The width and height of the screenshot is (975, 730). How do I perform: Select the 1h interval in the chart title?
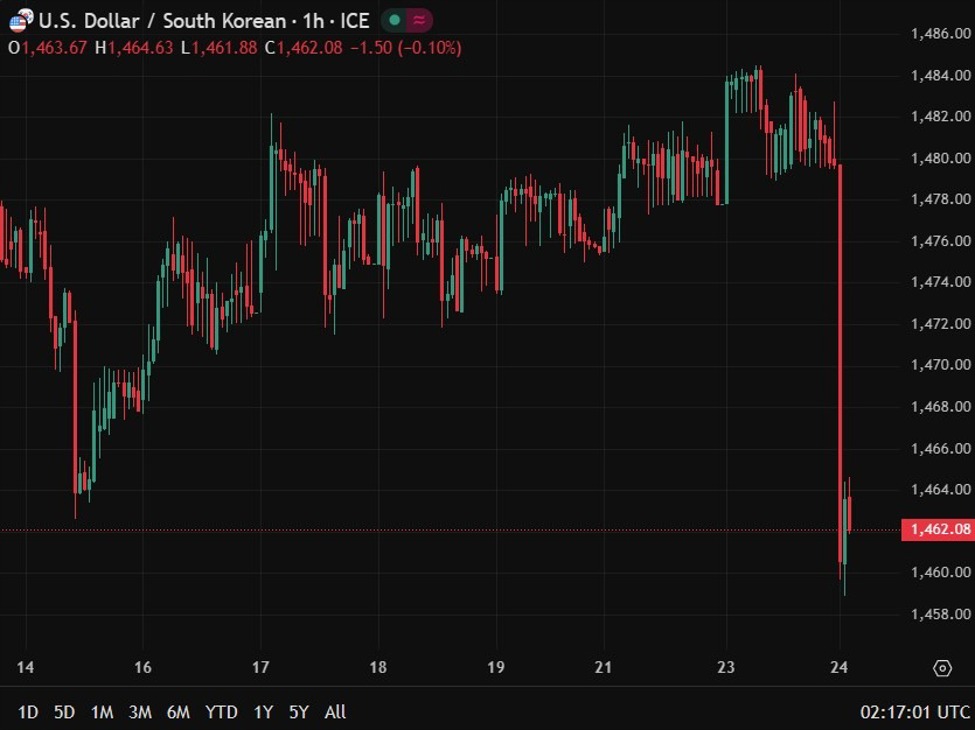coord(316,20)
